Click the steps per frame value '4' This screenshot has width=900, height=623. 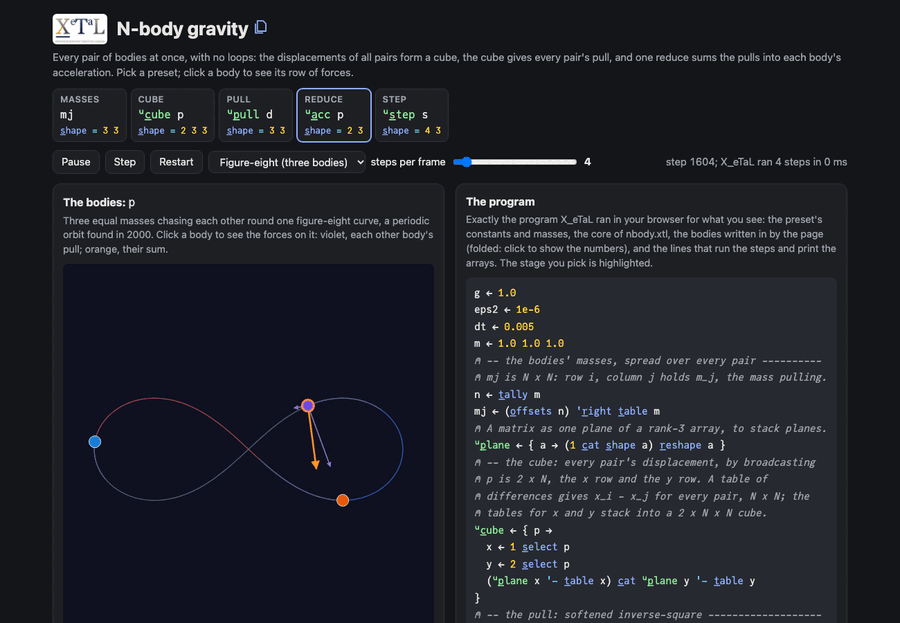tap(587, 162)
